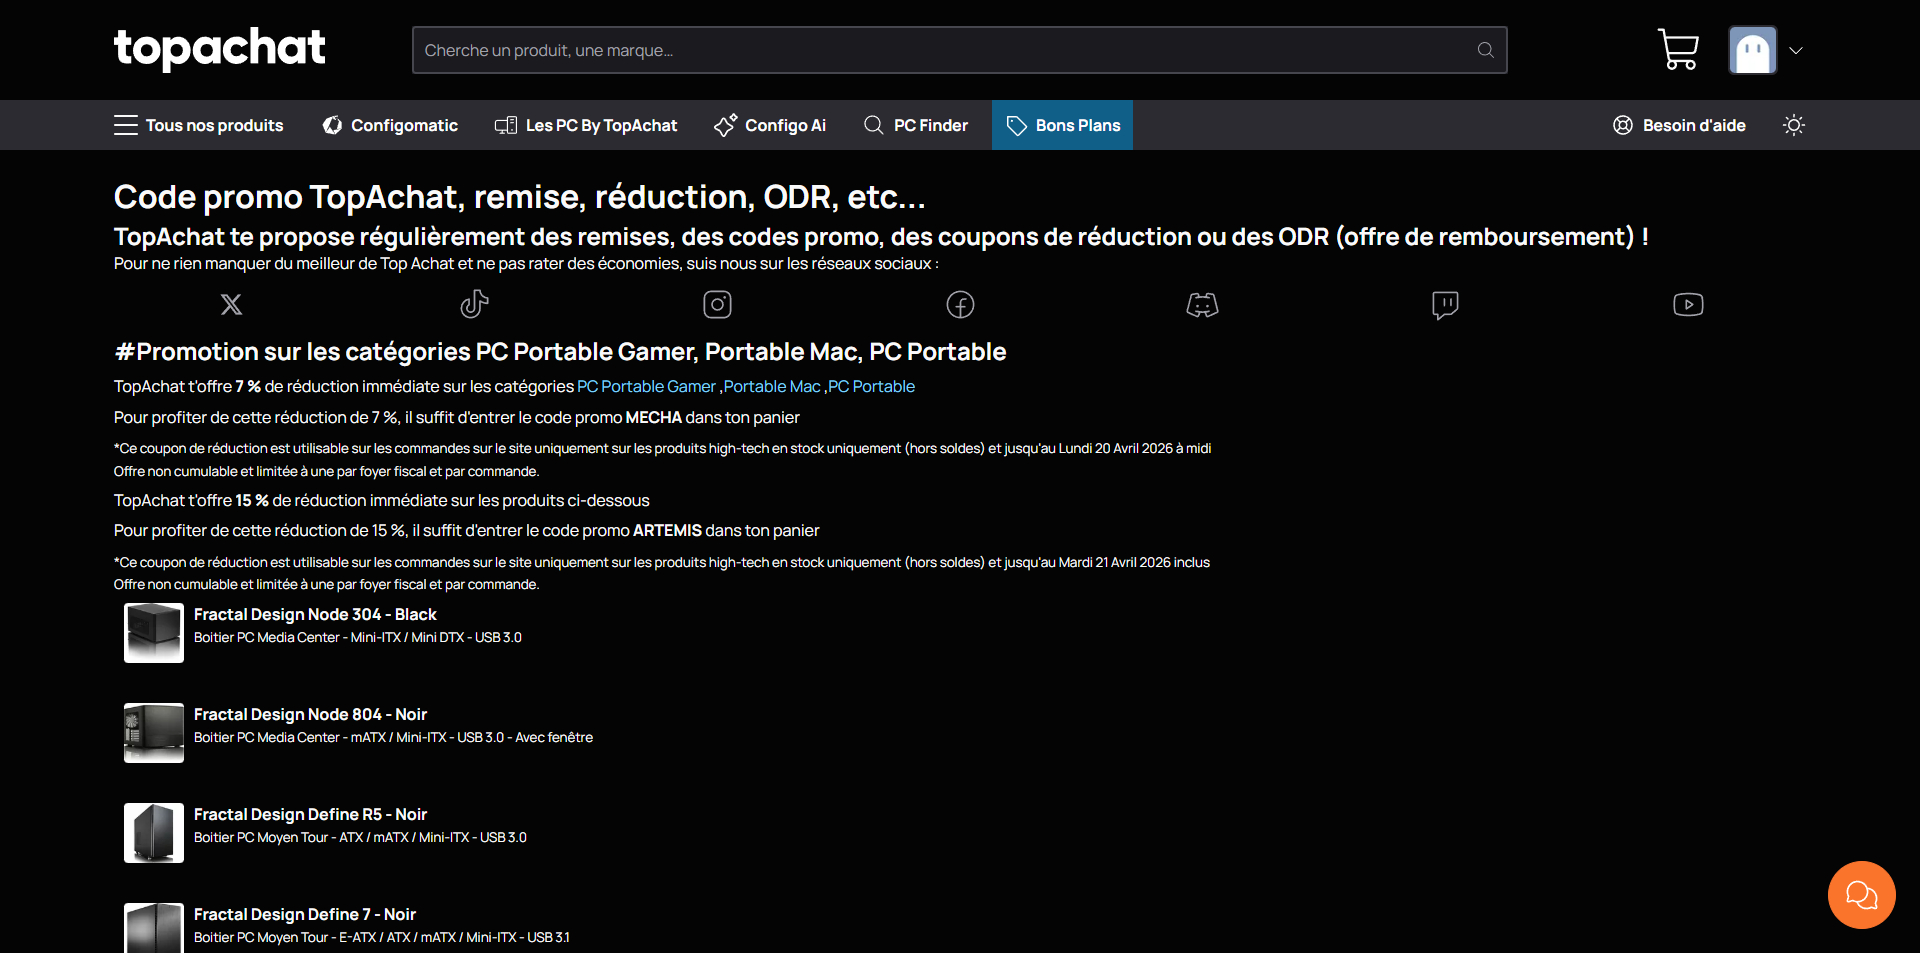The image size is (1920, 953).
Task: Open the Discord social icon
Action: click(x=1202, y=304)
